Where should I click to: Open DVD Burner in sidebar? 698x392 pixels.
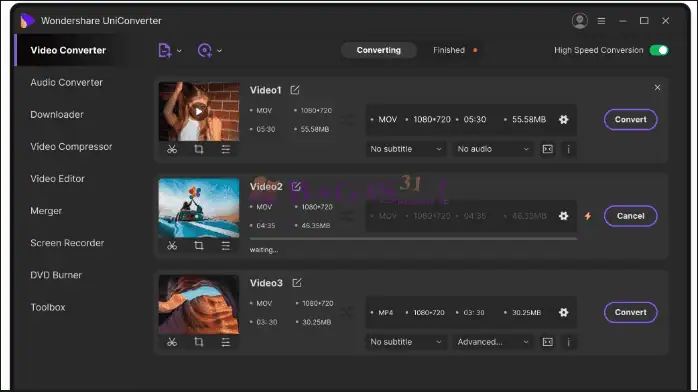[56, 275]
